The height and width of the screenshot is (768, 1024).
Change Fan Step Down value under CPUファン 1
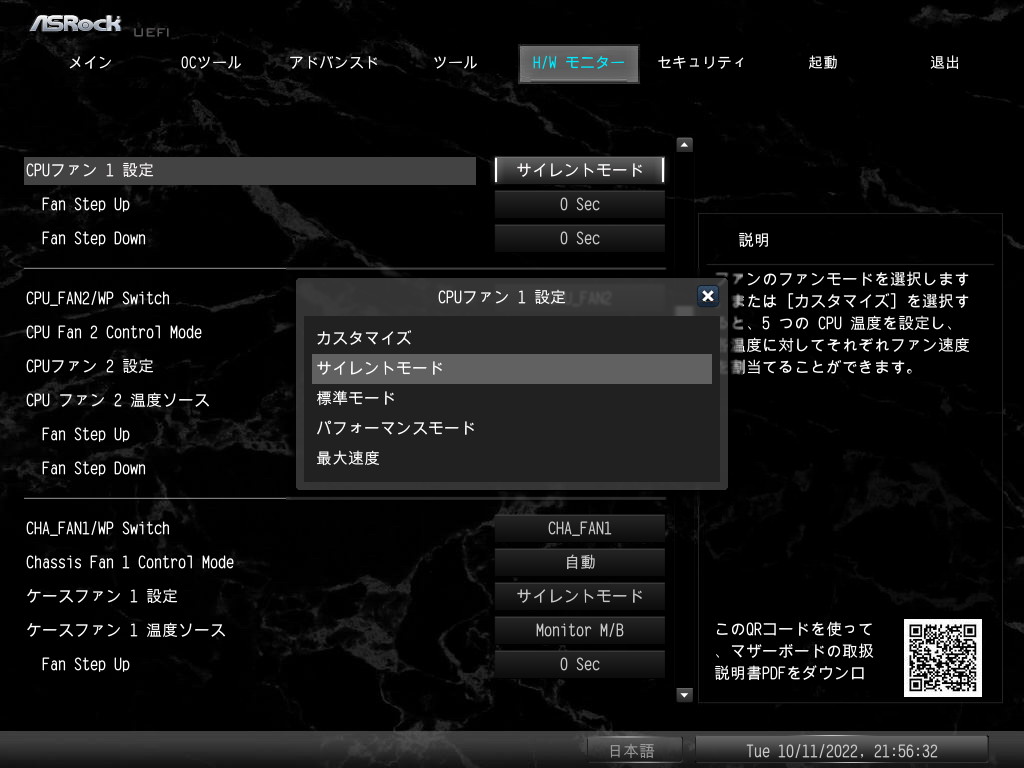point(580,238)
